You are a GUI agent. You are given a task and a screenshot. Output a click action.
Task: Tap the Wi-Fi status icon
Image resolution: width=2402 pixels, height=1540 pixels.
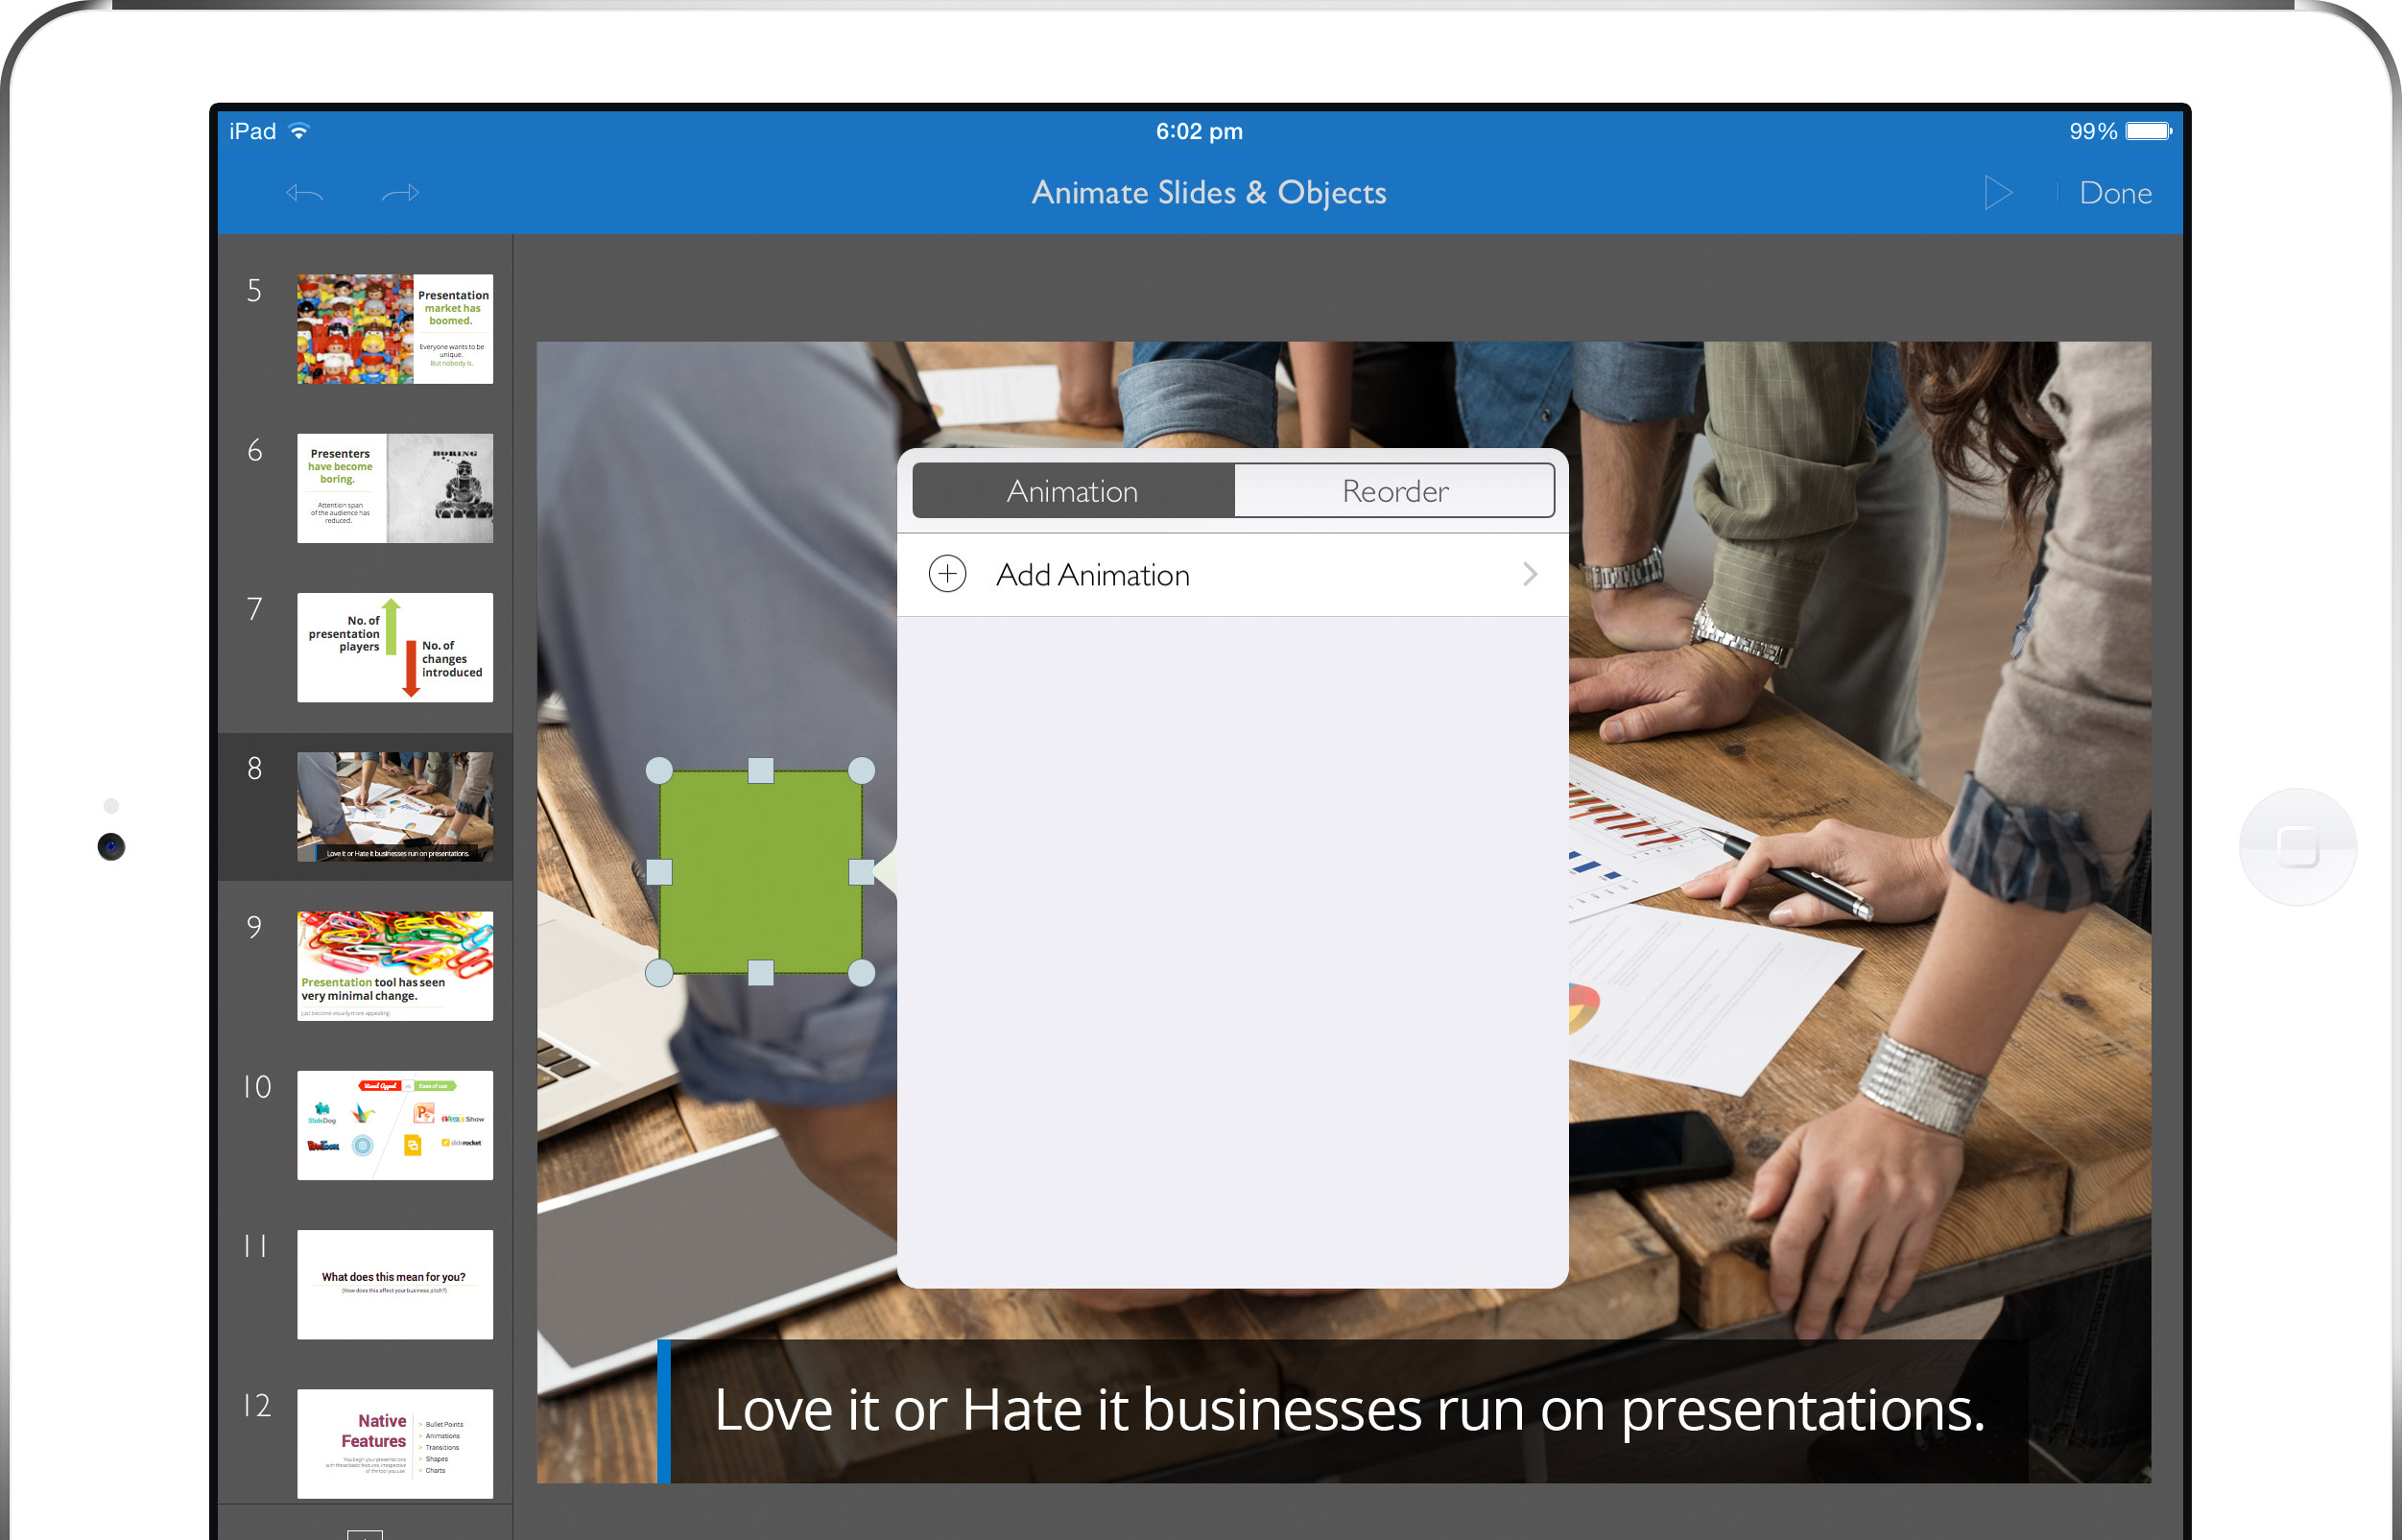point(299,131)
